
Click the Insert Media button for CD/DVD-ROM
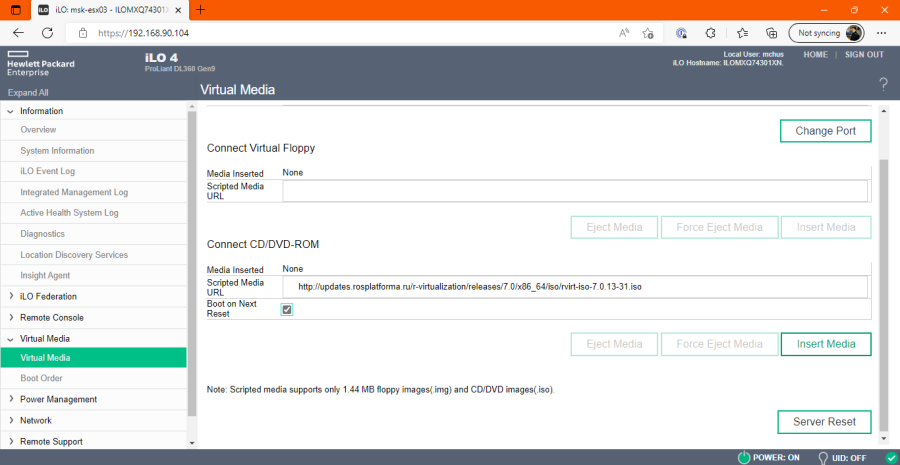click(x=825, y=344)
